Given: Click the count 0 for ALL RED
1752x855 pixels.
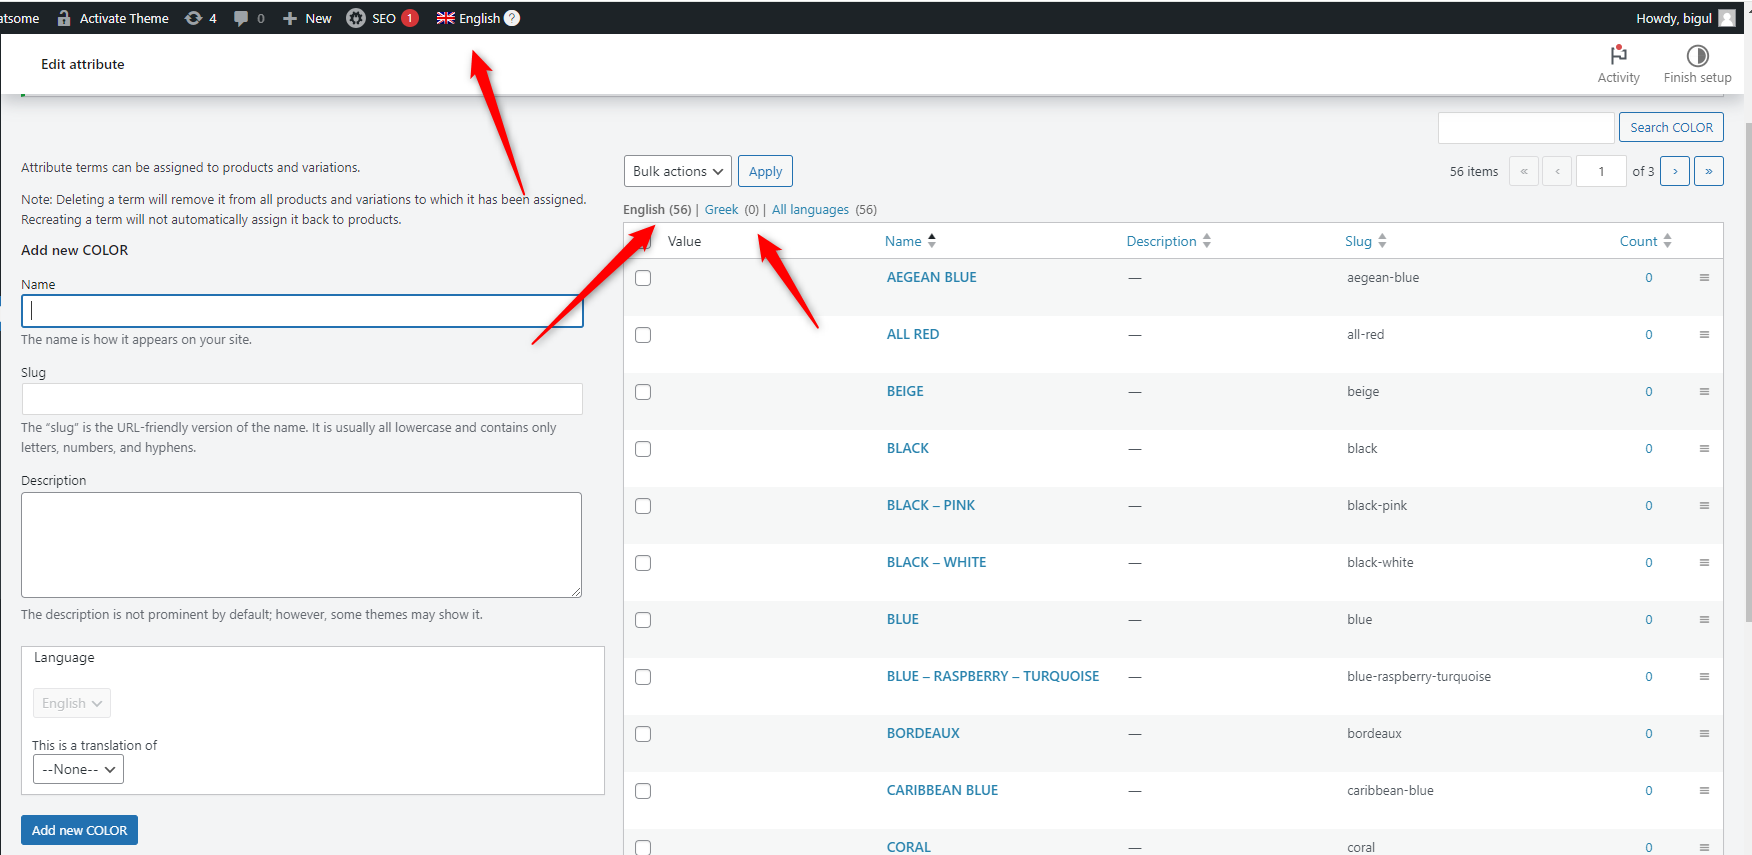Looking at the screenshot, I should click(x=1649, y=335).
